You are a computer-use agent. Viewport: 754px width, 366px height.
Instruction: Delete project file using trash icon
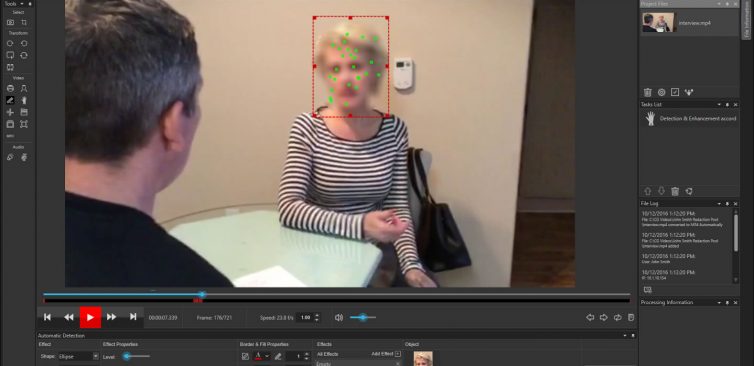[x=648, y=92]
